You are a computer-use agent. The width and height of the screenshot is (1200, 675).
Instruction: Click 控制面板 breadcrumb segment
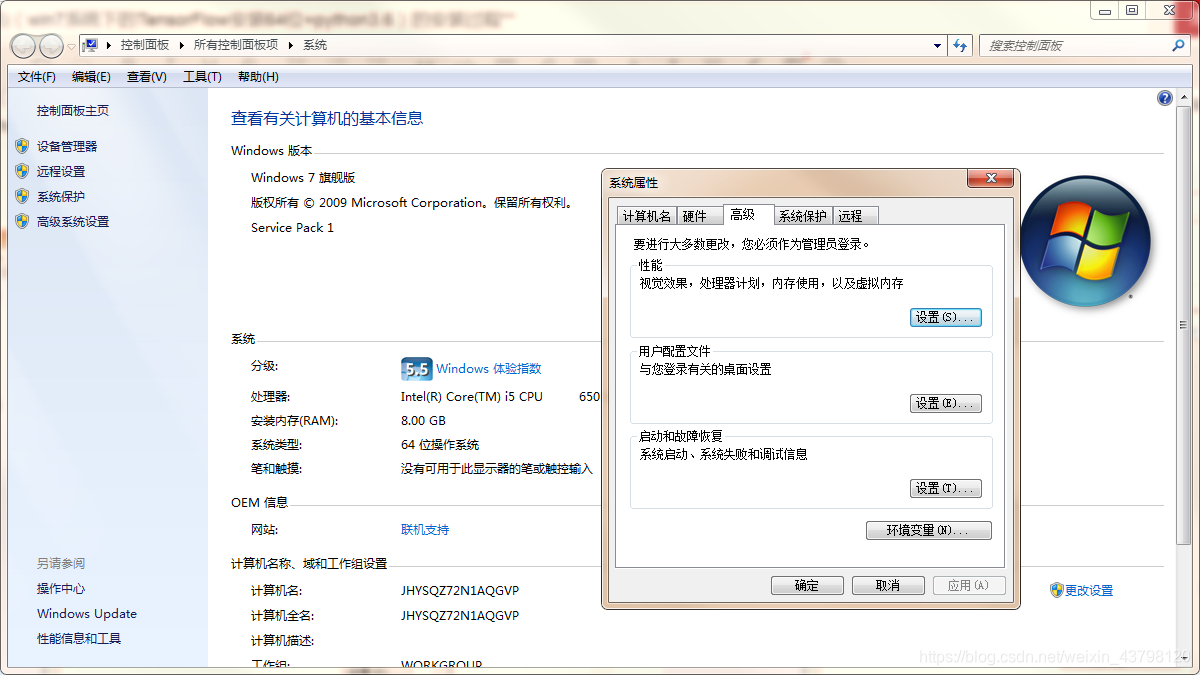pyautogui.click(x=145, y=45)
